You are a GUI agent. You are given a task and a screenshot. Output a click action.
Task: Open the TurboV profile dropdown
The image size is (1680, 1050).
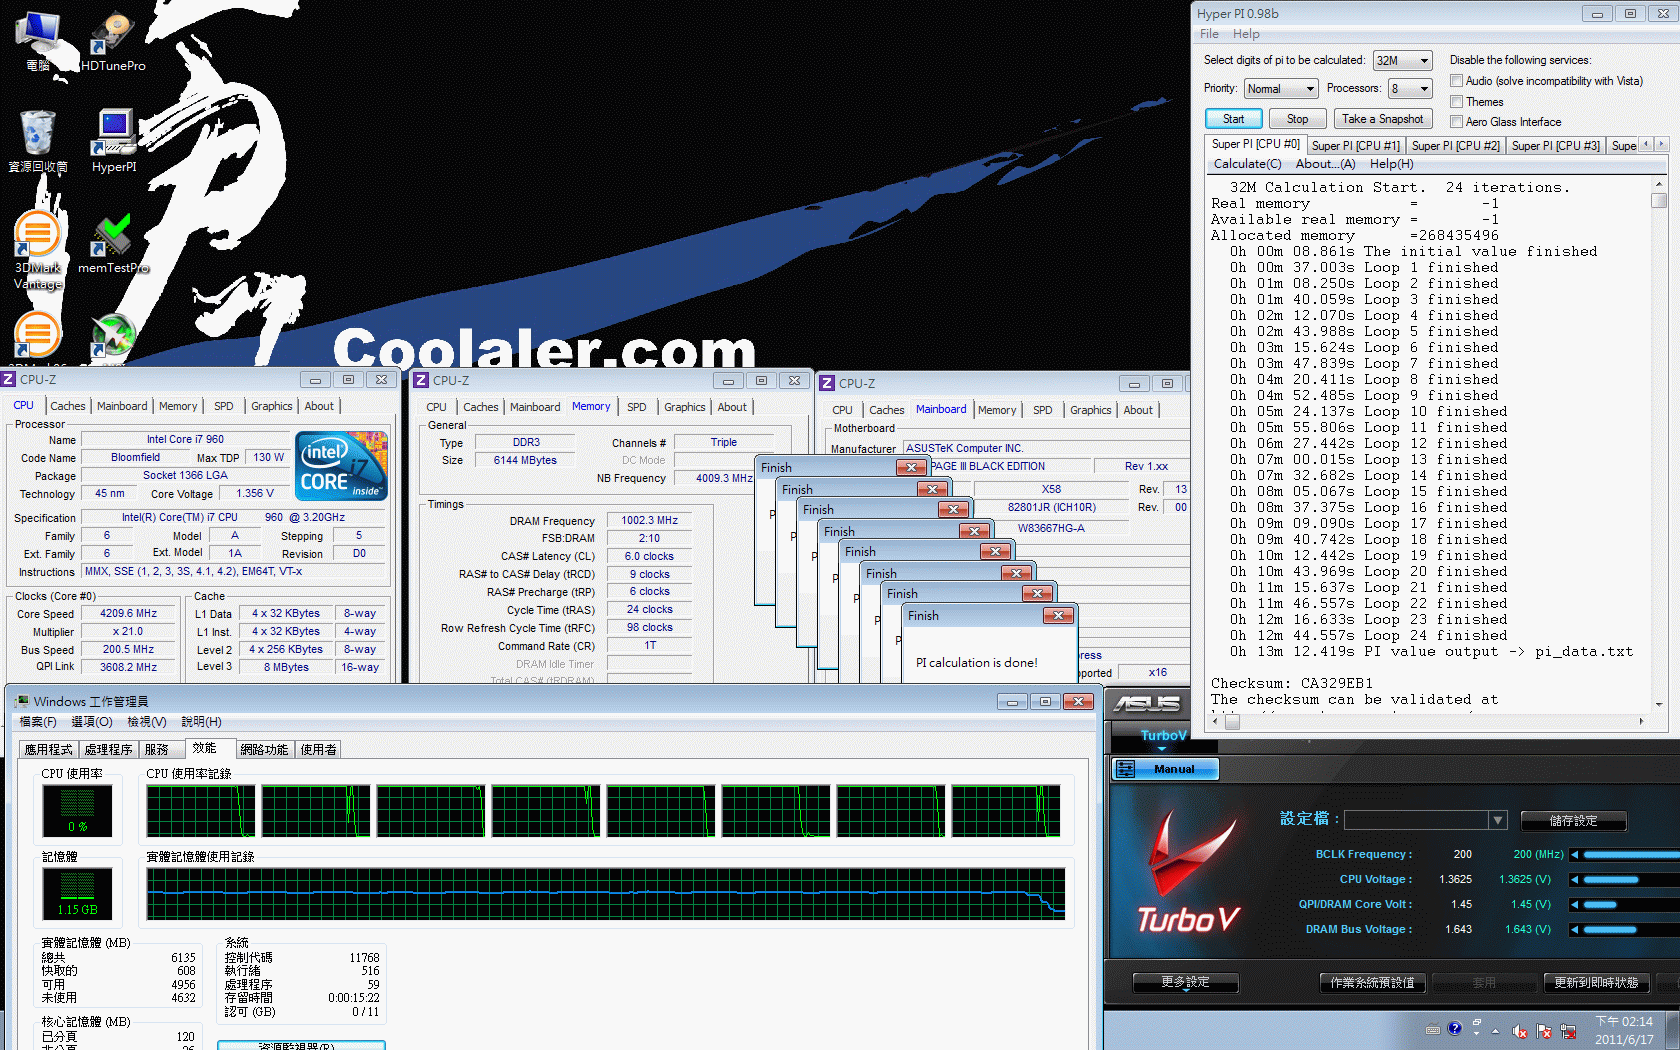click(x=1425, y=820)
